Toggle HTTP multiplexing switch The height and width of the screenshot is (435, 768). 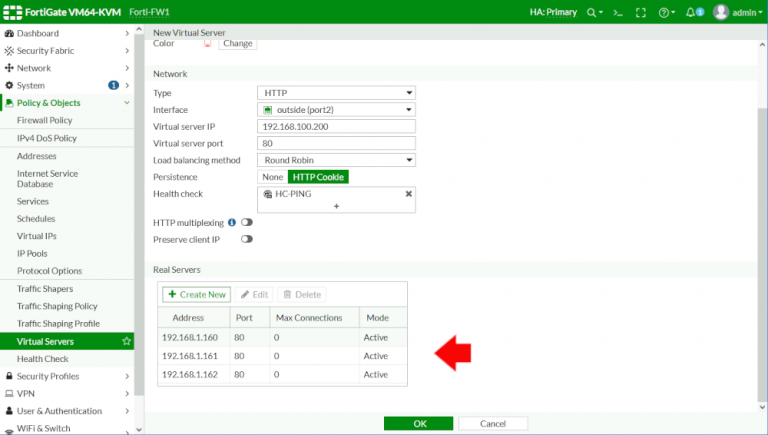click(x=247, y=222)
